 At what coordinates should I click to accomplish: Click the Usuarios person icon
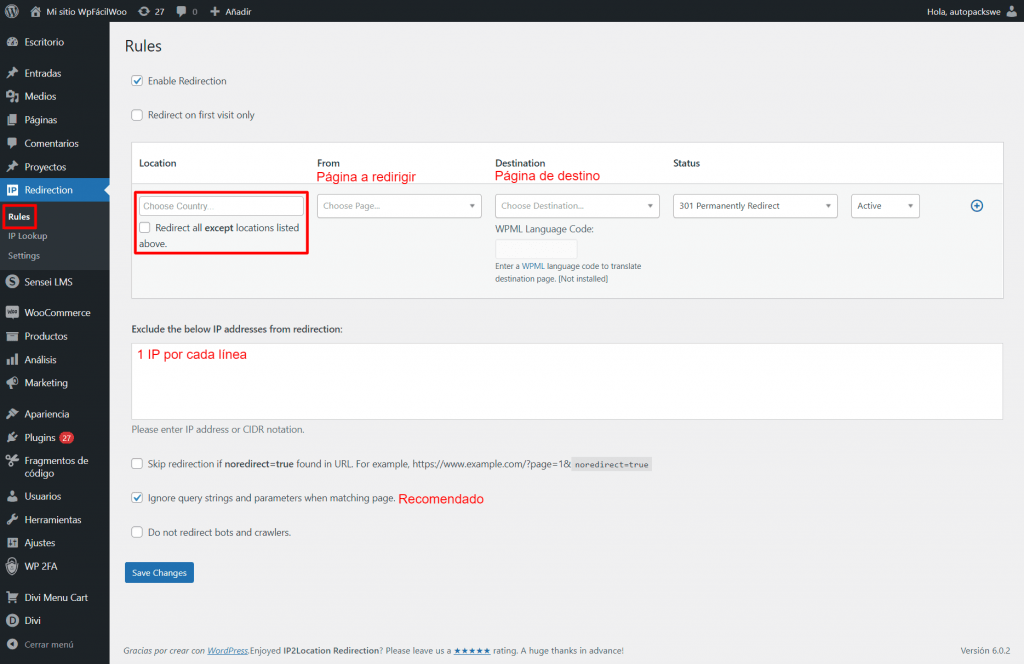(12, 496)
